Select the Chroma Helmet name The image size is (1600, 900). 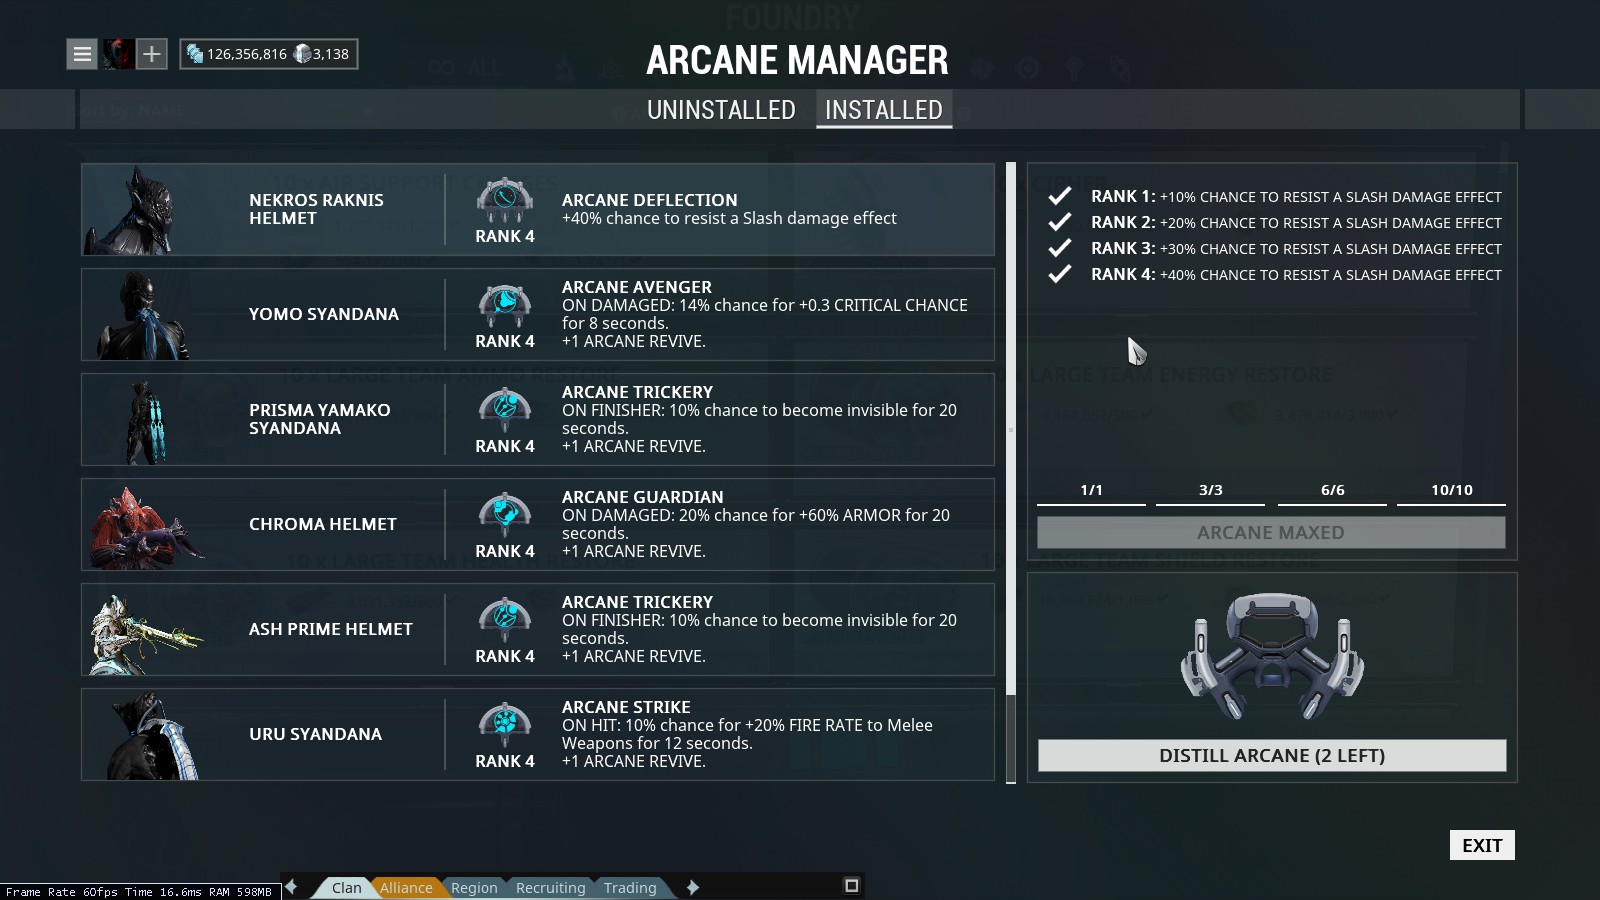[x=323, y=524]
